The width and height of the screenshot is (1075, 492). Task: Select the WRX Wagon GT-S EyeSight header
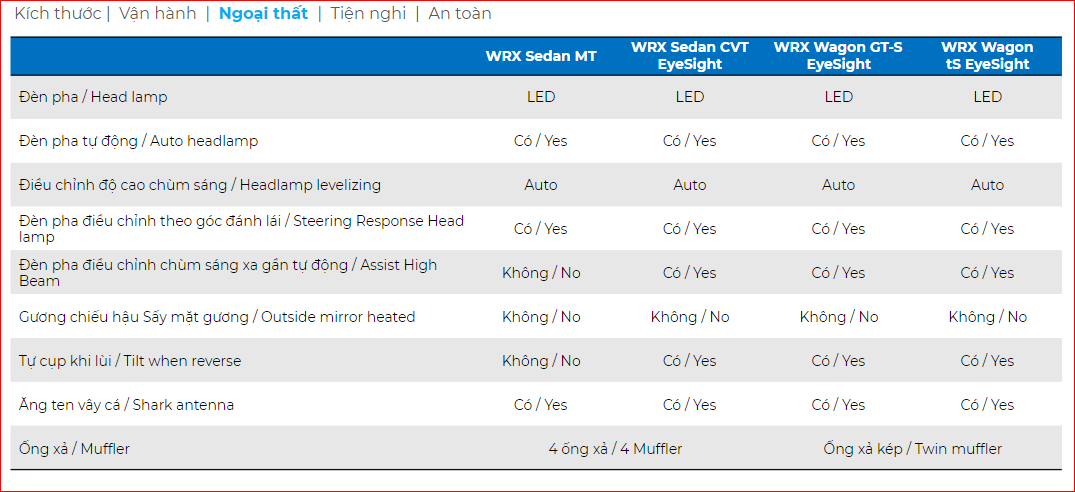pos(838,56)
